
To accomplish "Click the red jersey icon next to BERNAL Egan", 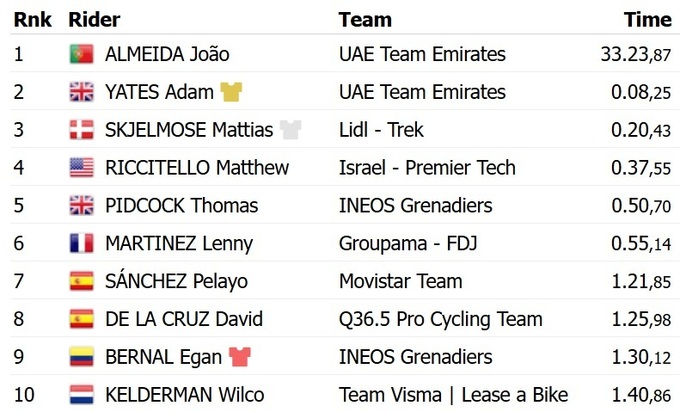I will (x=240, y=357).
